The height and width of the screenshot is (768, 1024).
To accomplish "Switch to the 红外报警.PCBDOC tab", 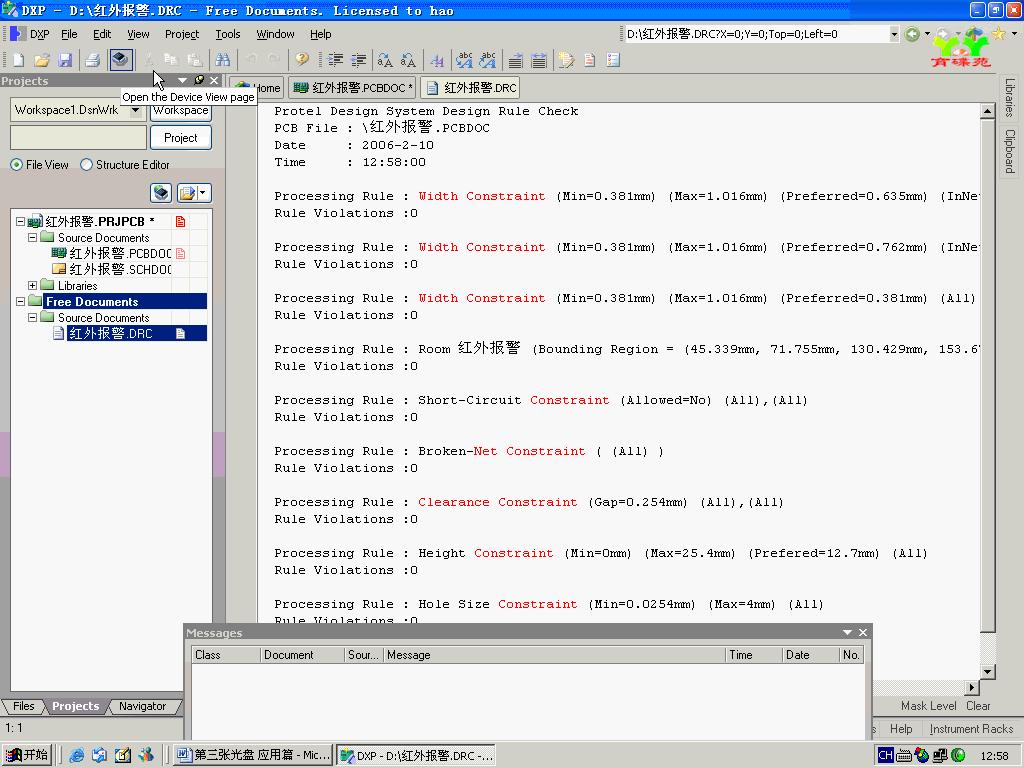I will [353, 88].
